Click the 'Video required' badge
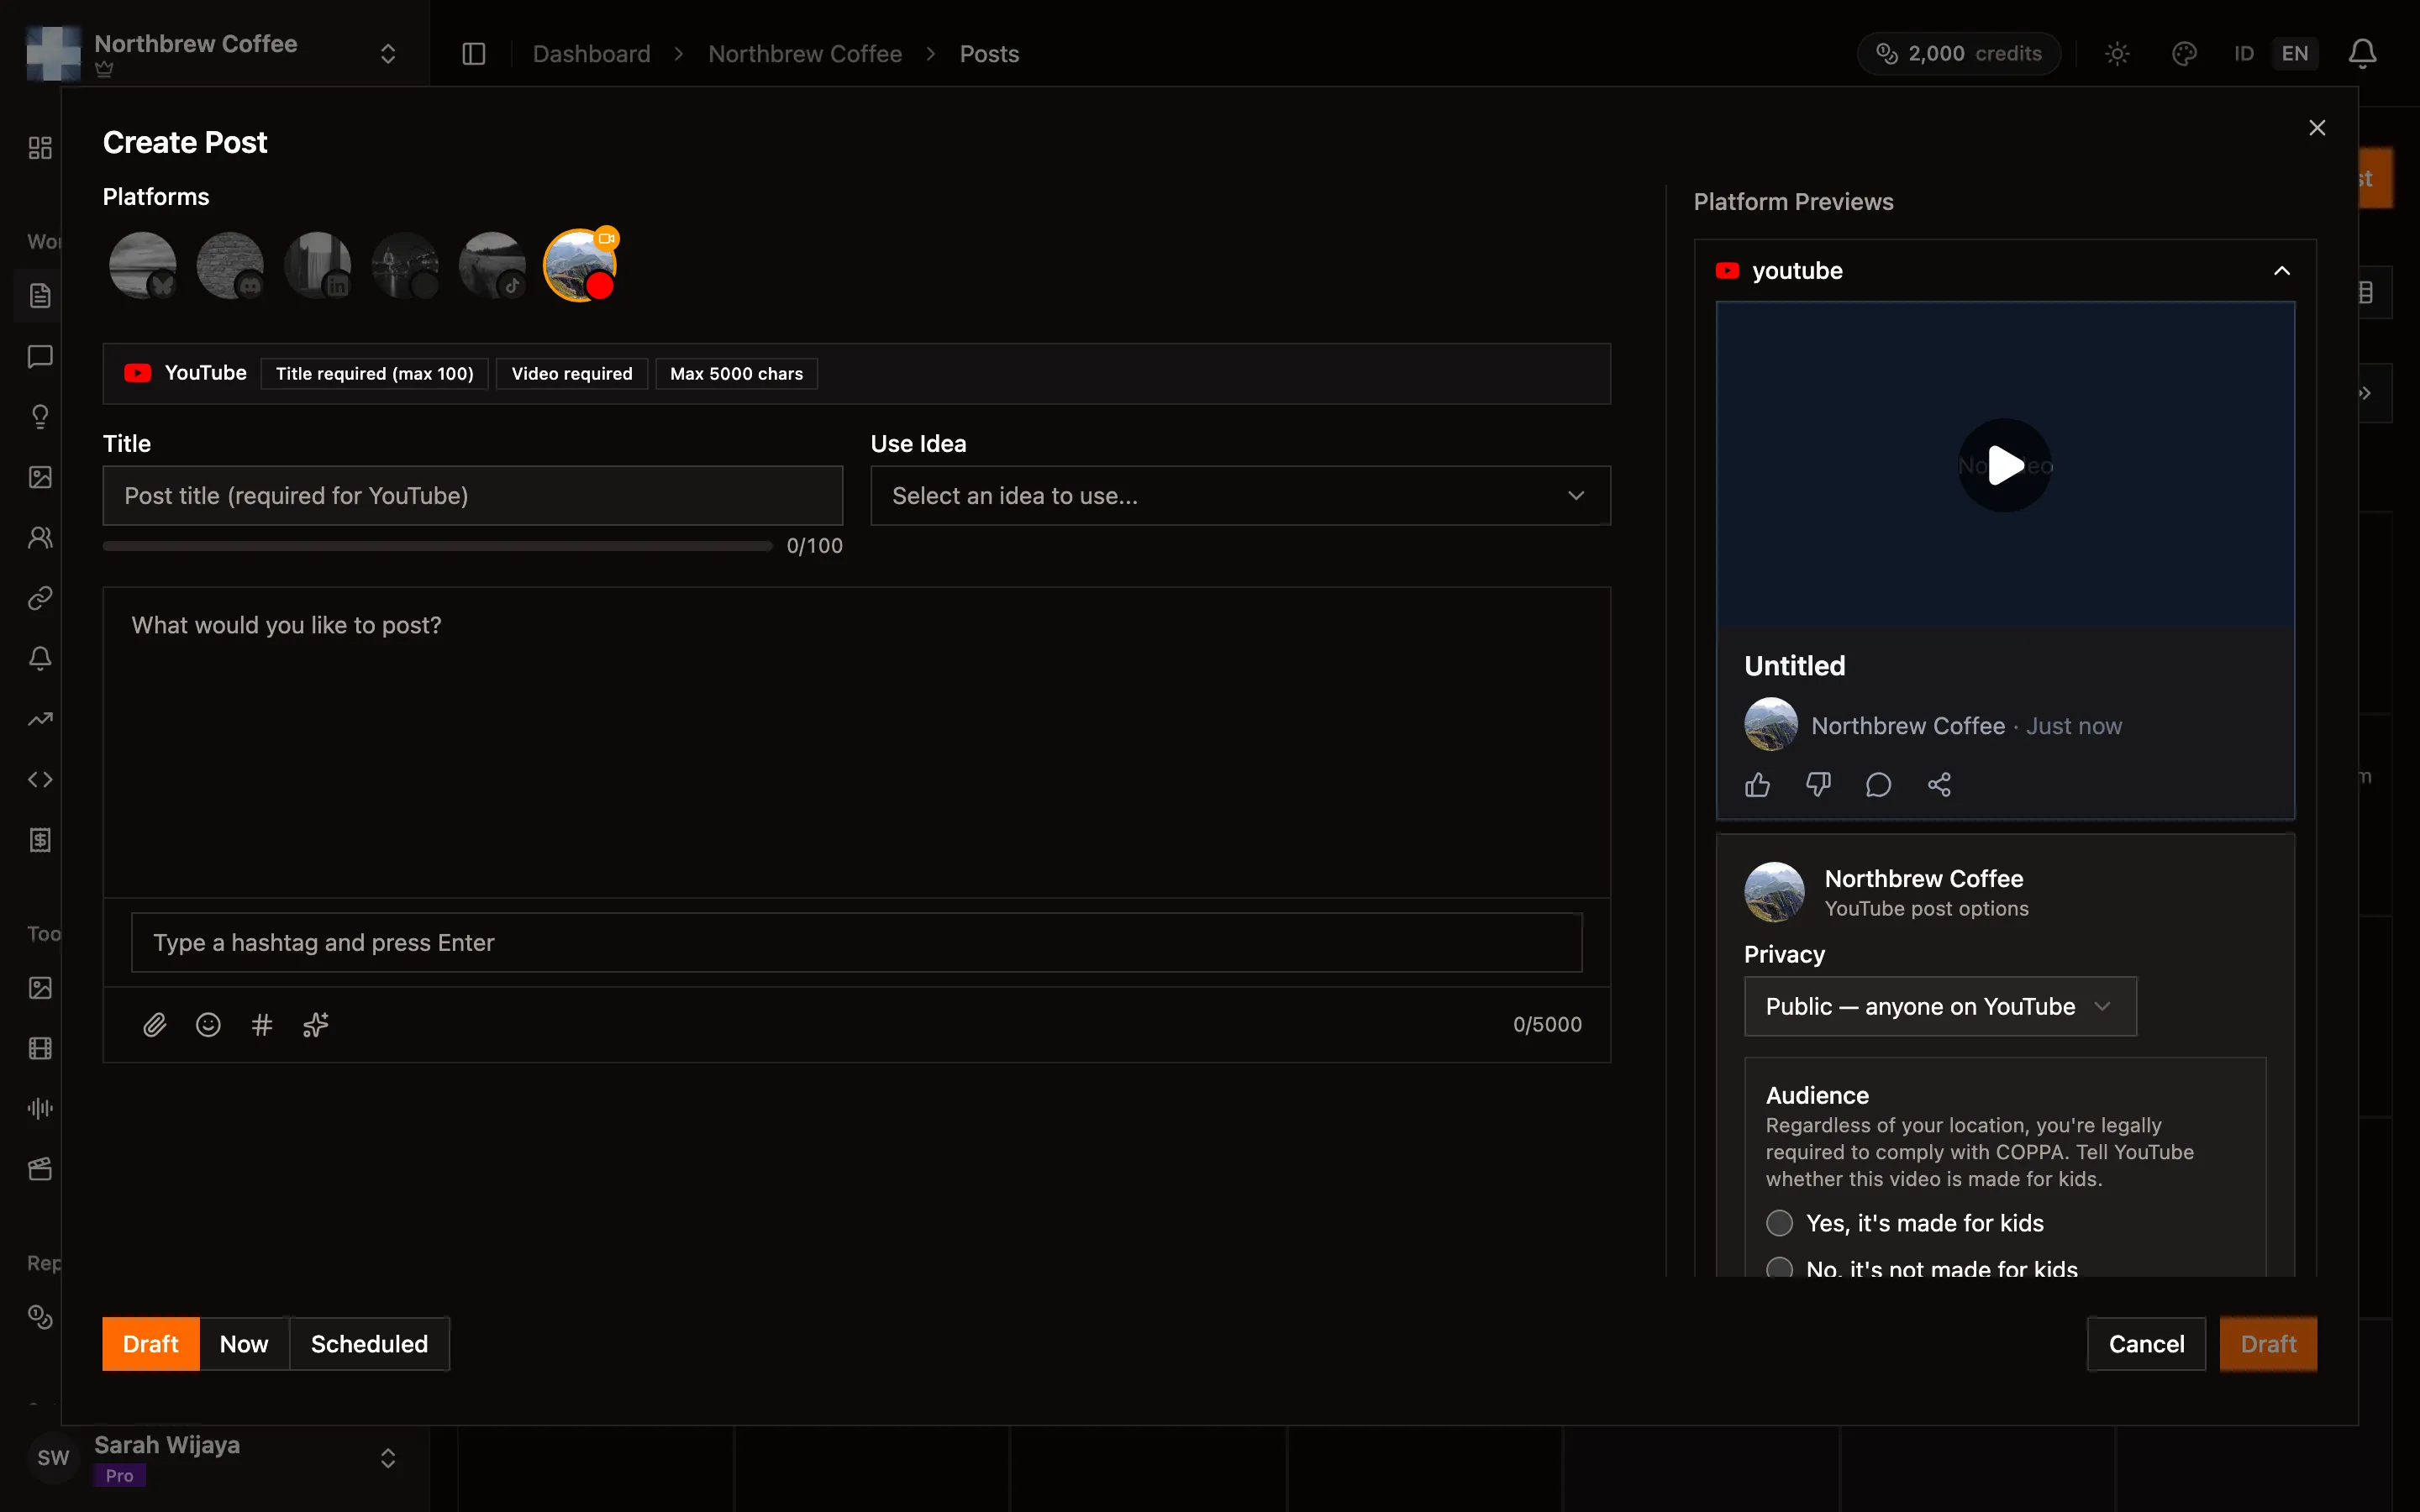 tap(572, 373)
